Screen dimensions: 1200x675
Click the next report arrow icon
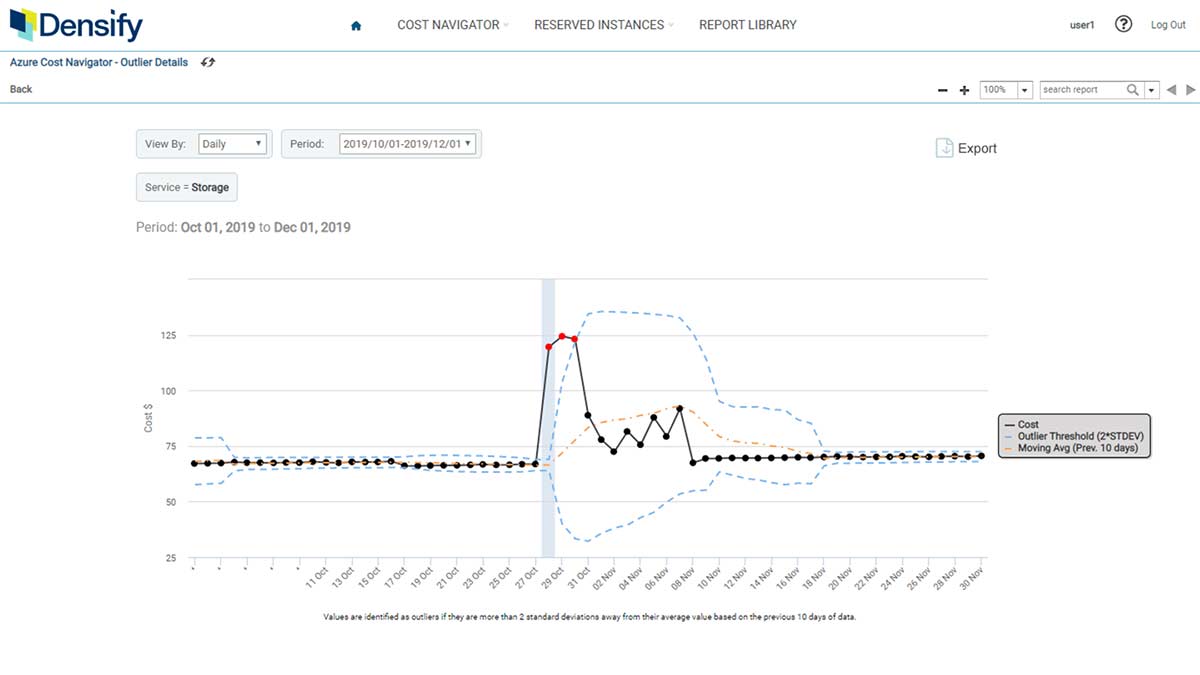coord(1188,89)
